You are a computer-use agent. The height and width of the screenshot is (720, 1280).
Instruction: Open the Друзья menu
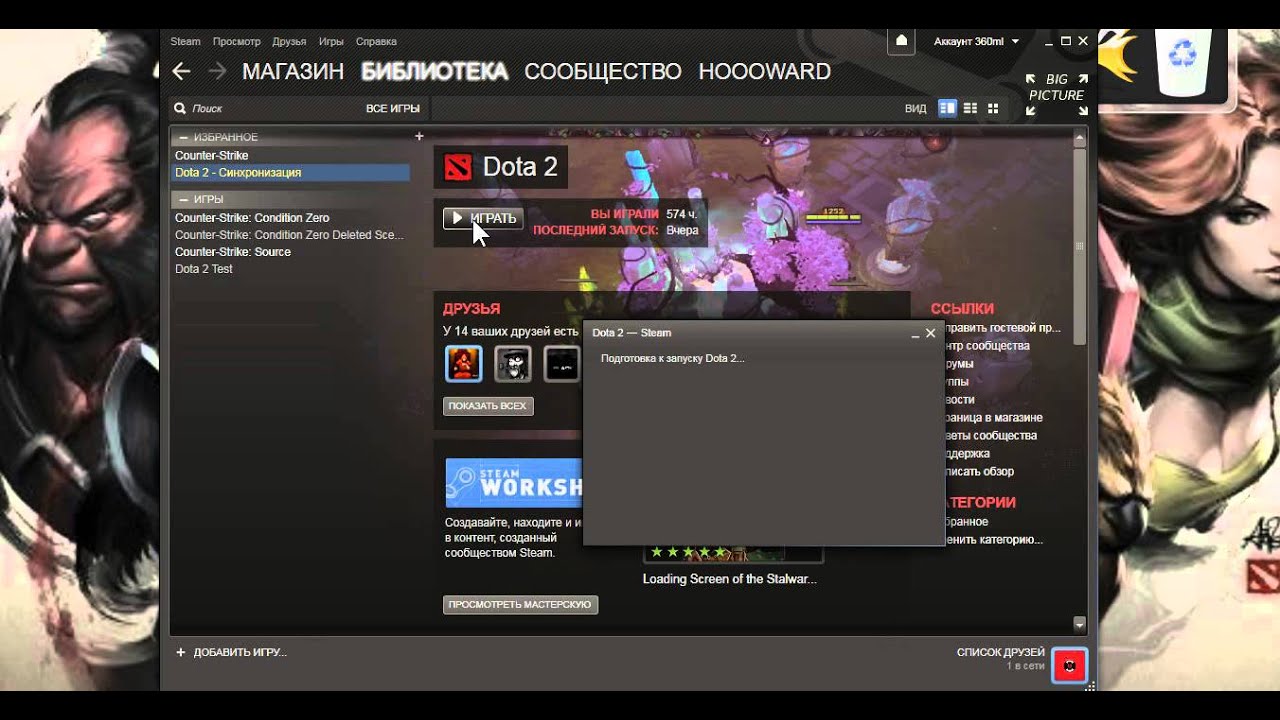289,42
